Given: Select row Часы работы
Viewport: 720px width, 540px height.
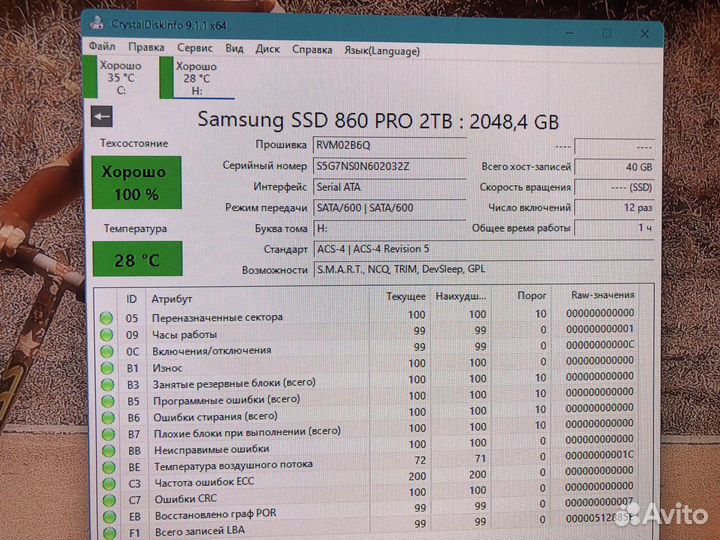Looking at the screenshot, I should click(367, 332).
